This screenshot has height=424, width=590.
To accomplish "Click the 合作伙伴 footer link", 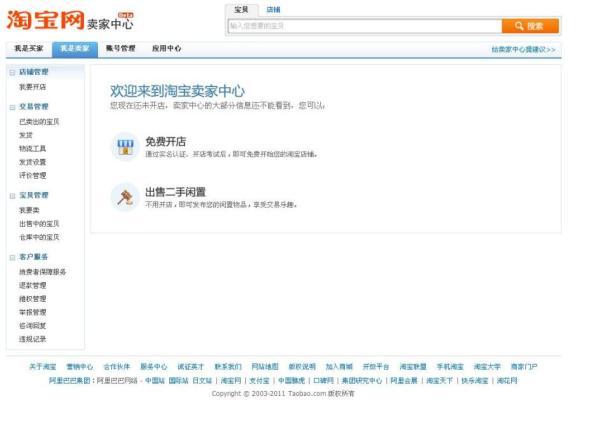I will pos(117,367).
